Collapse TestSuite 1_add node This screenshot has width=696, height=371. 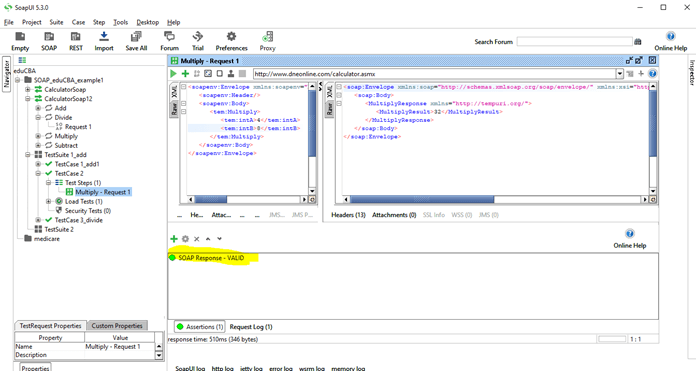[28, 155]
